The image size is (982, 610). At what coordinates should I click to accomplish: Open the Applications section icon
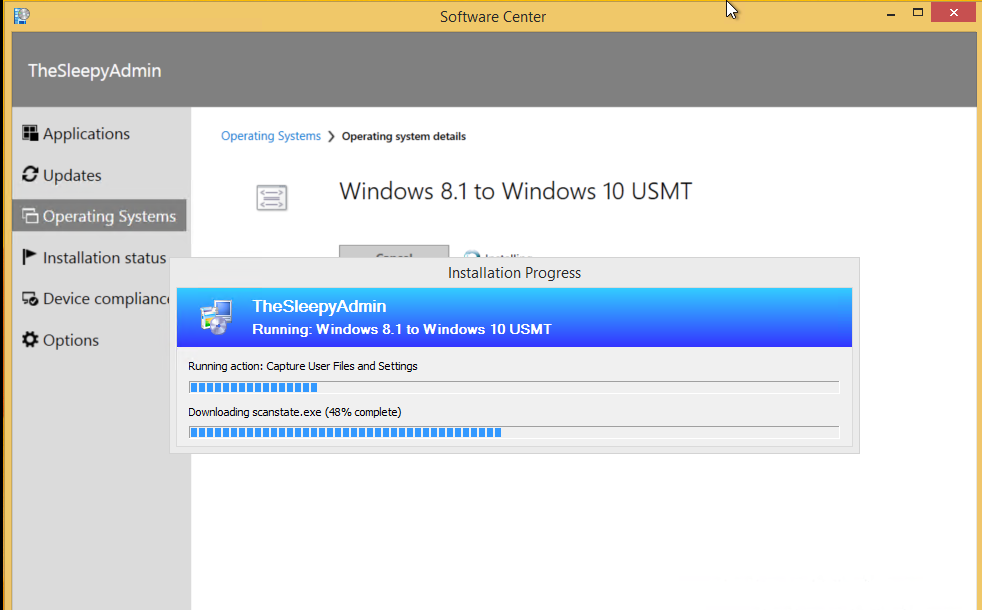[31, 133]
